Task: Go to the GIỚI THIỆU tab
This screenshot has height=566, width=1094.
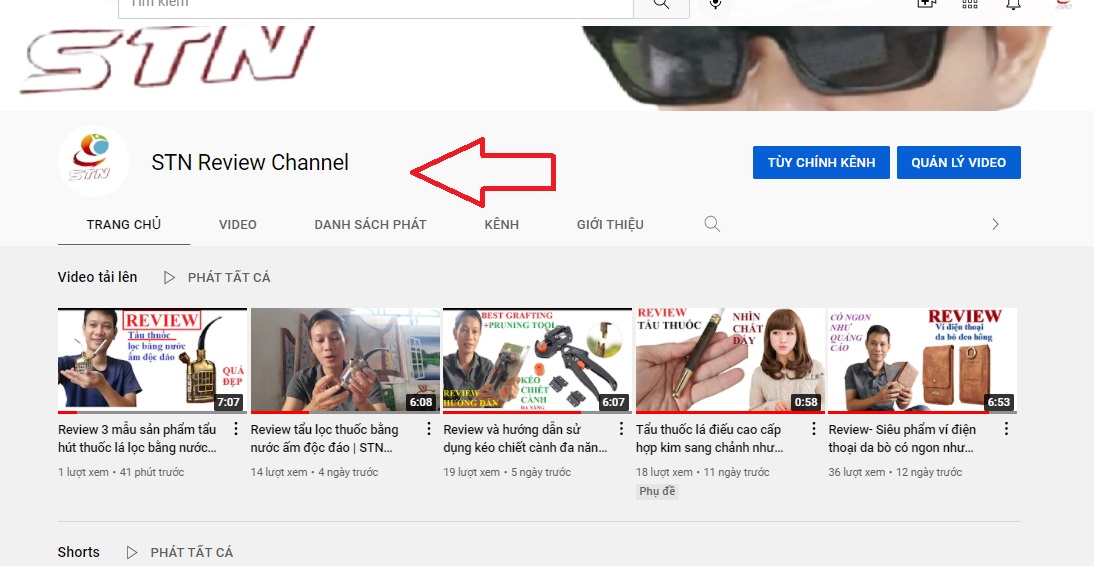Action: 610,224
